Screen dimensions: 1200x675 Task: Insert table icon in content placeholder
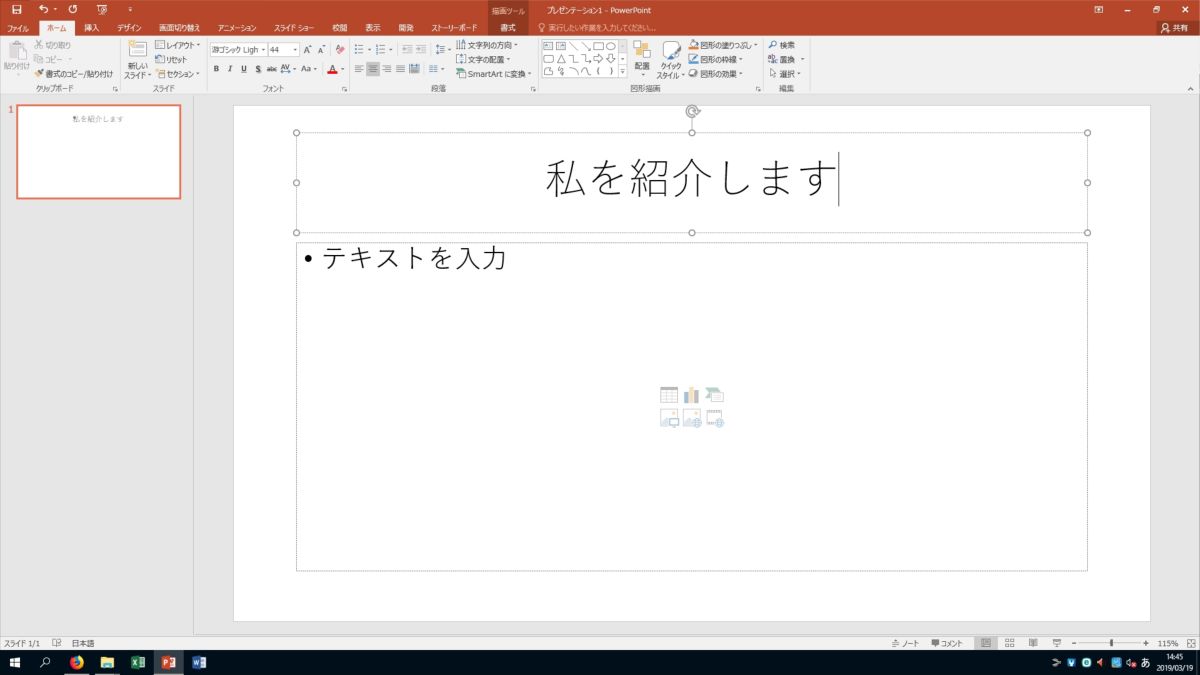pyautogui.click(x=669, y=395)
